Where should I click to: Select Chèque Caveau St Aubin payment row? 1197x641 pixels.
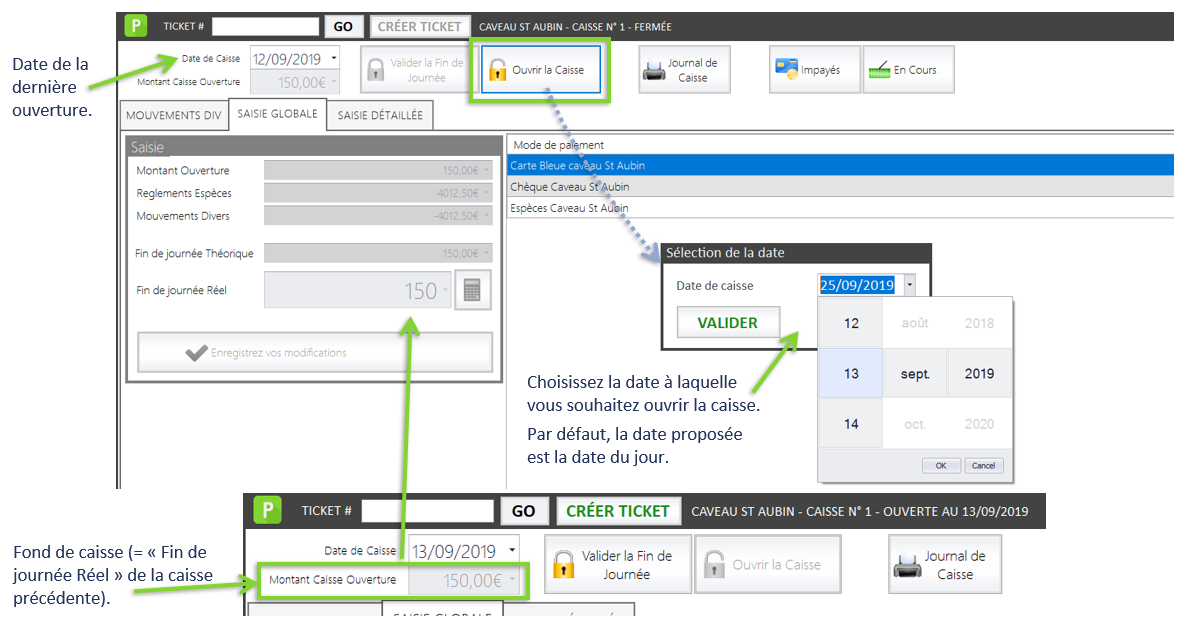point(570,187)
